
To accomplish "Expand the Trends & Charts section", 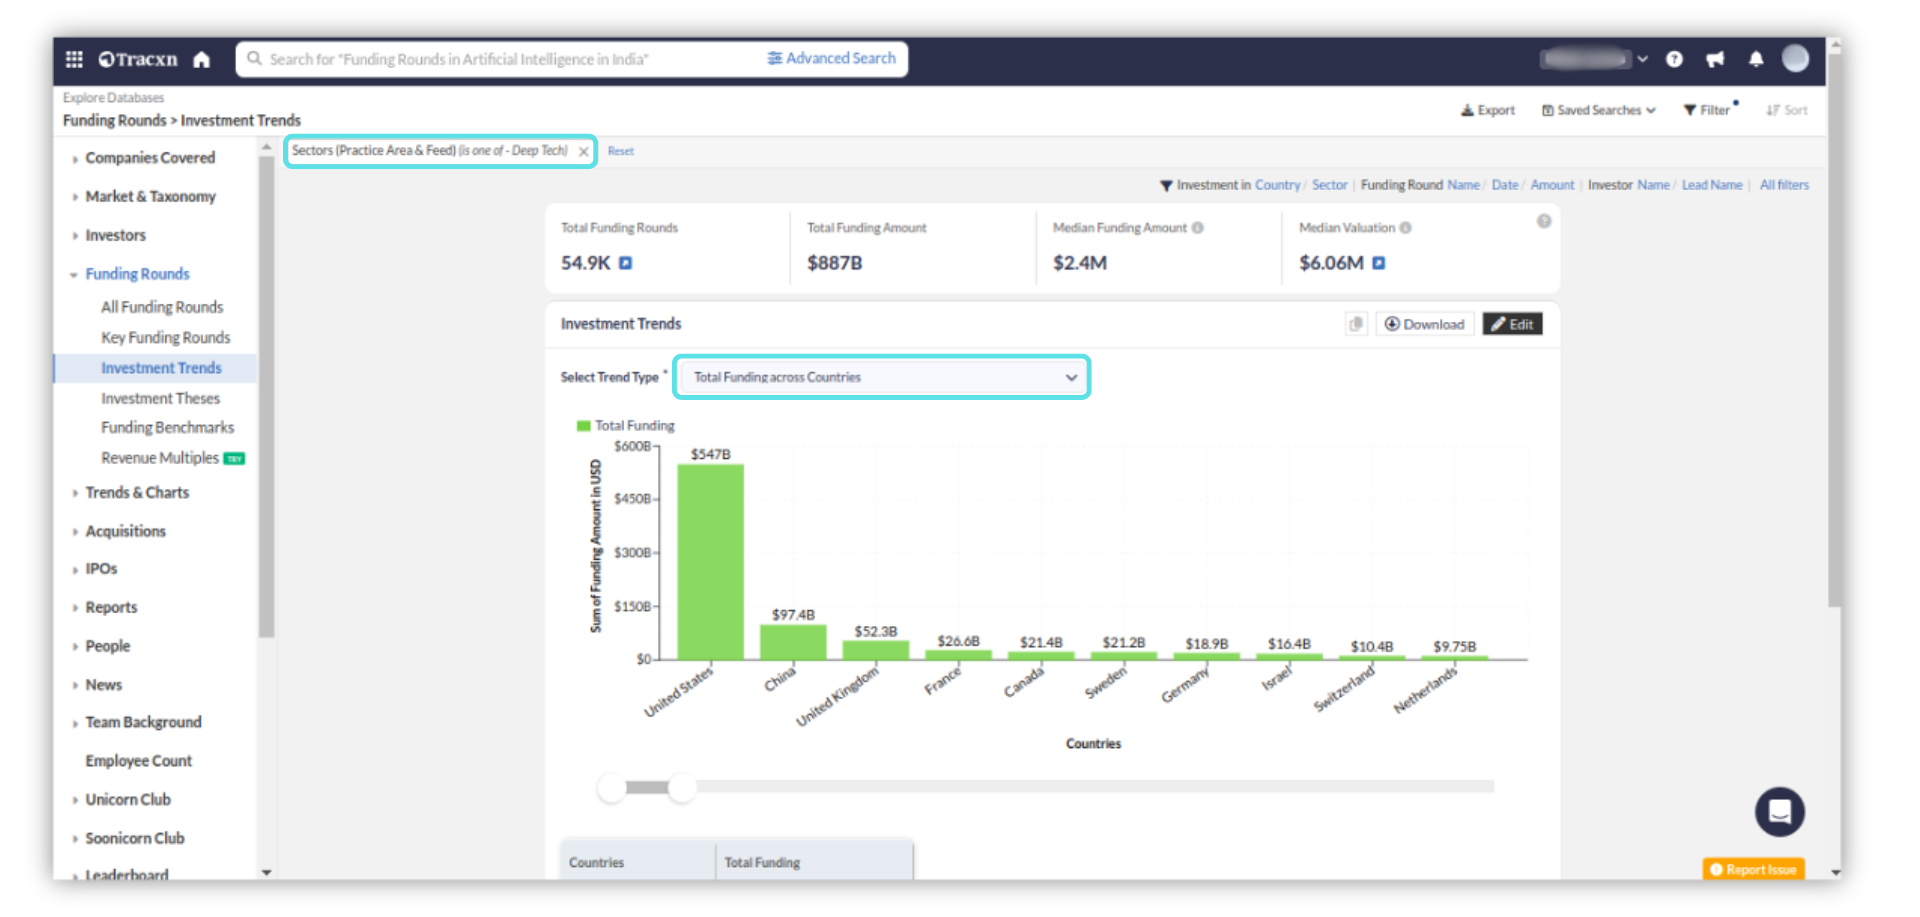I will (137, 493).
